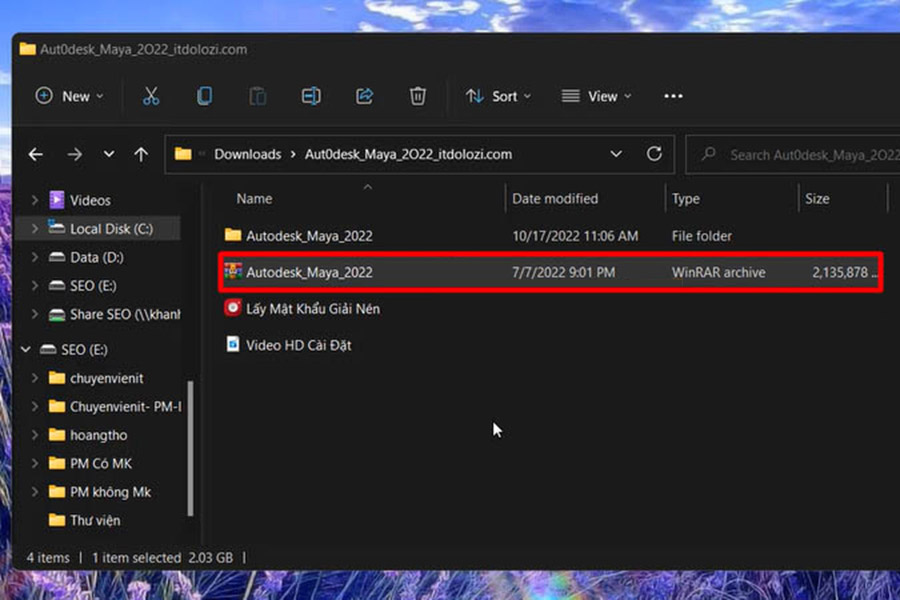Click Downloads in the address breadcrumb

248,154
